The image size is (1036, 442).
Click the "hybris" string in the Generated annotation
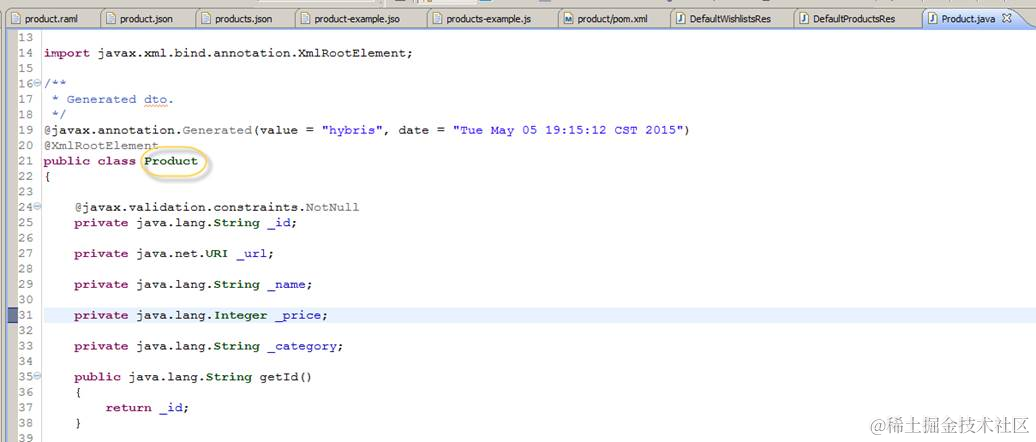(352, 130)
